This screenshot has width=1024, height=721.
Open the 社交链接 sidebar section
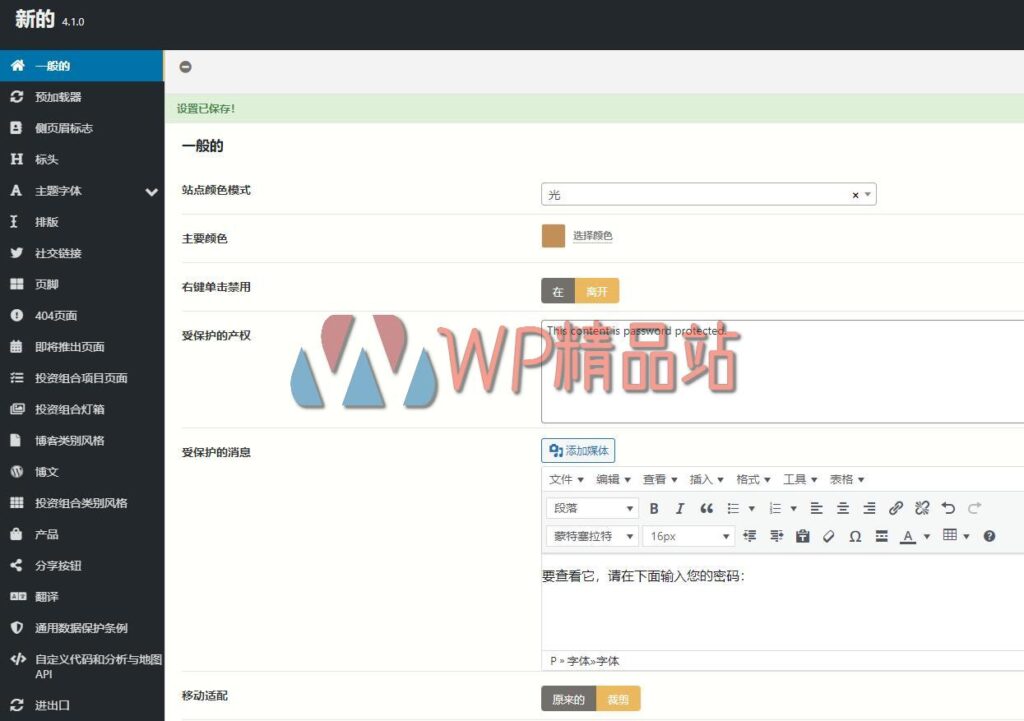pyautogui.click(x=58, y=253)
